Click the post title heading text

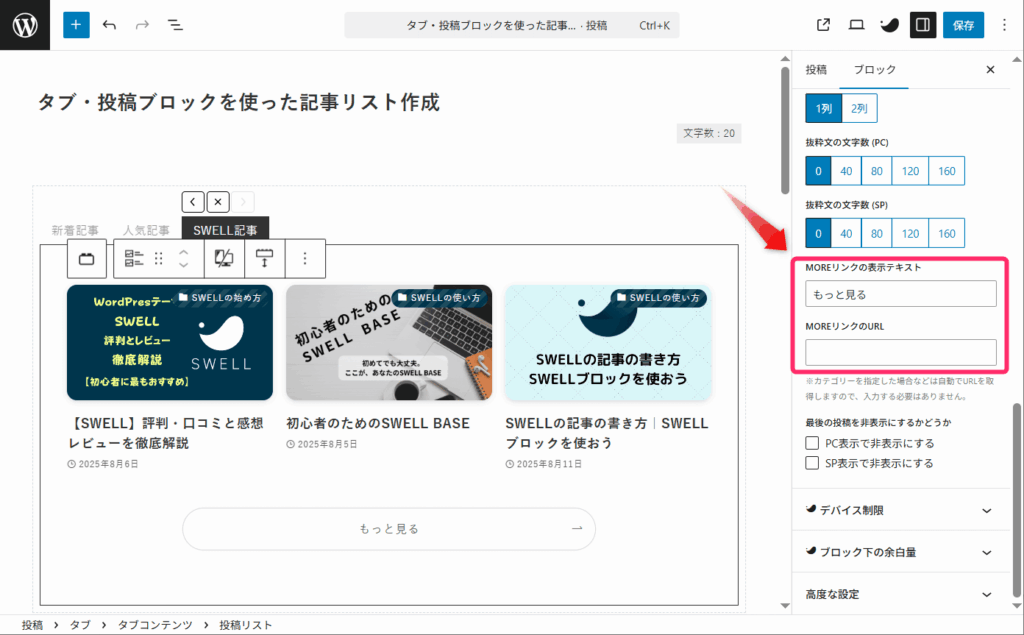(x=238, y=103)
